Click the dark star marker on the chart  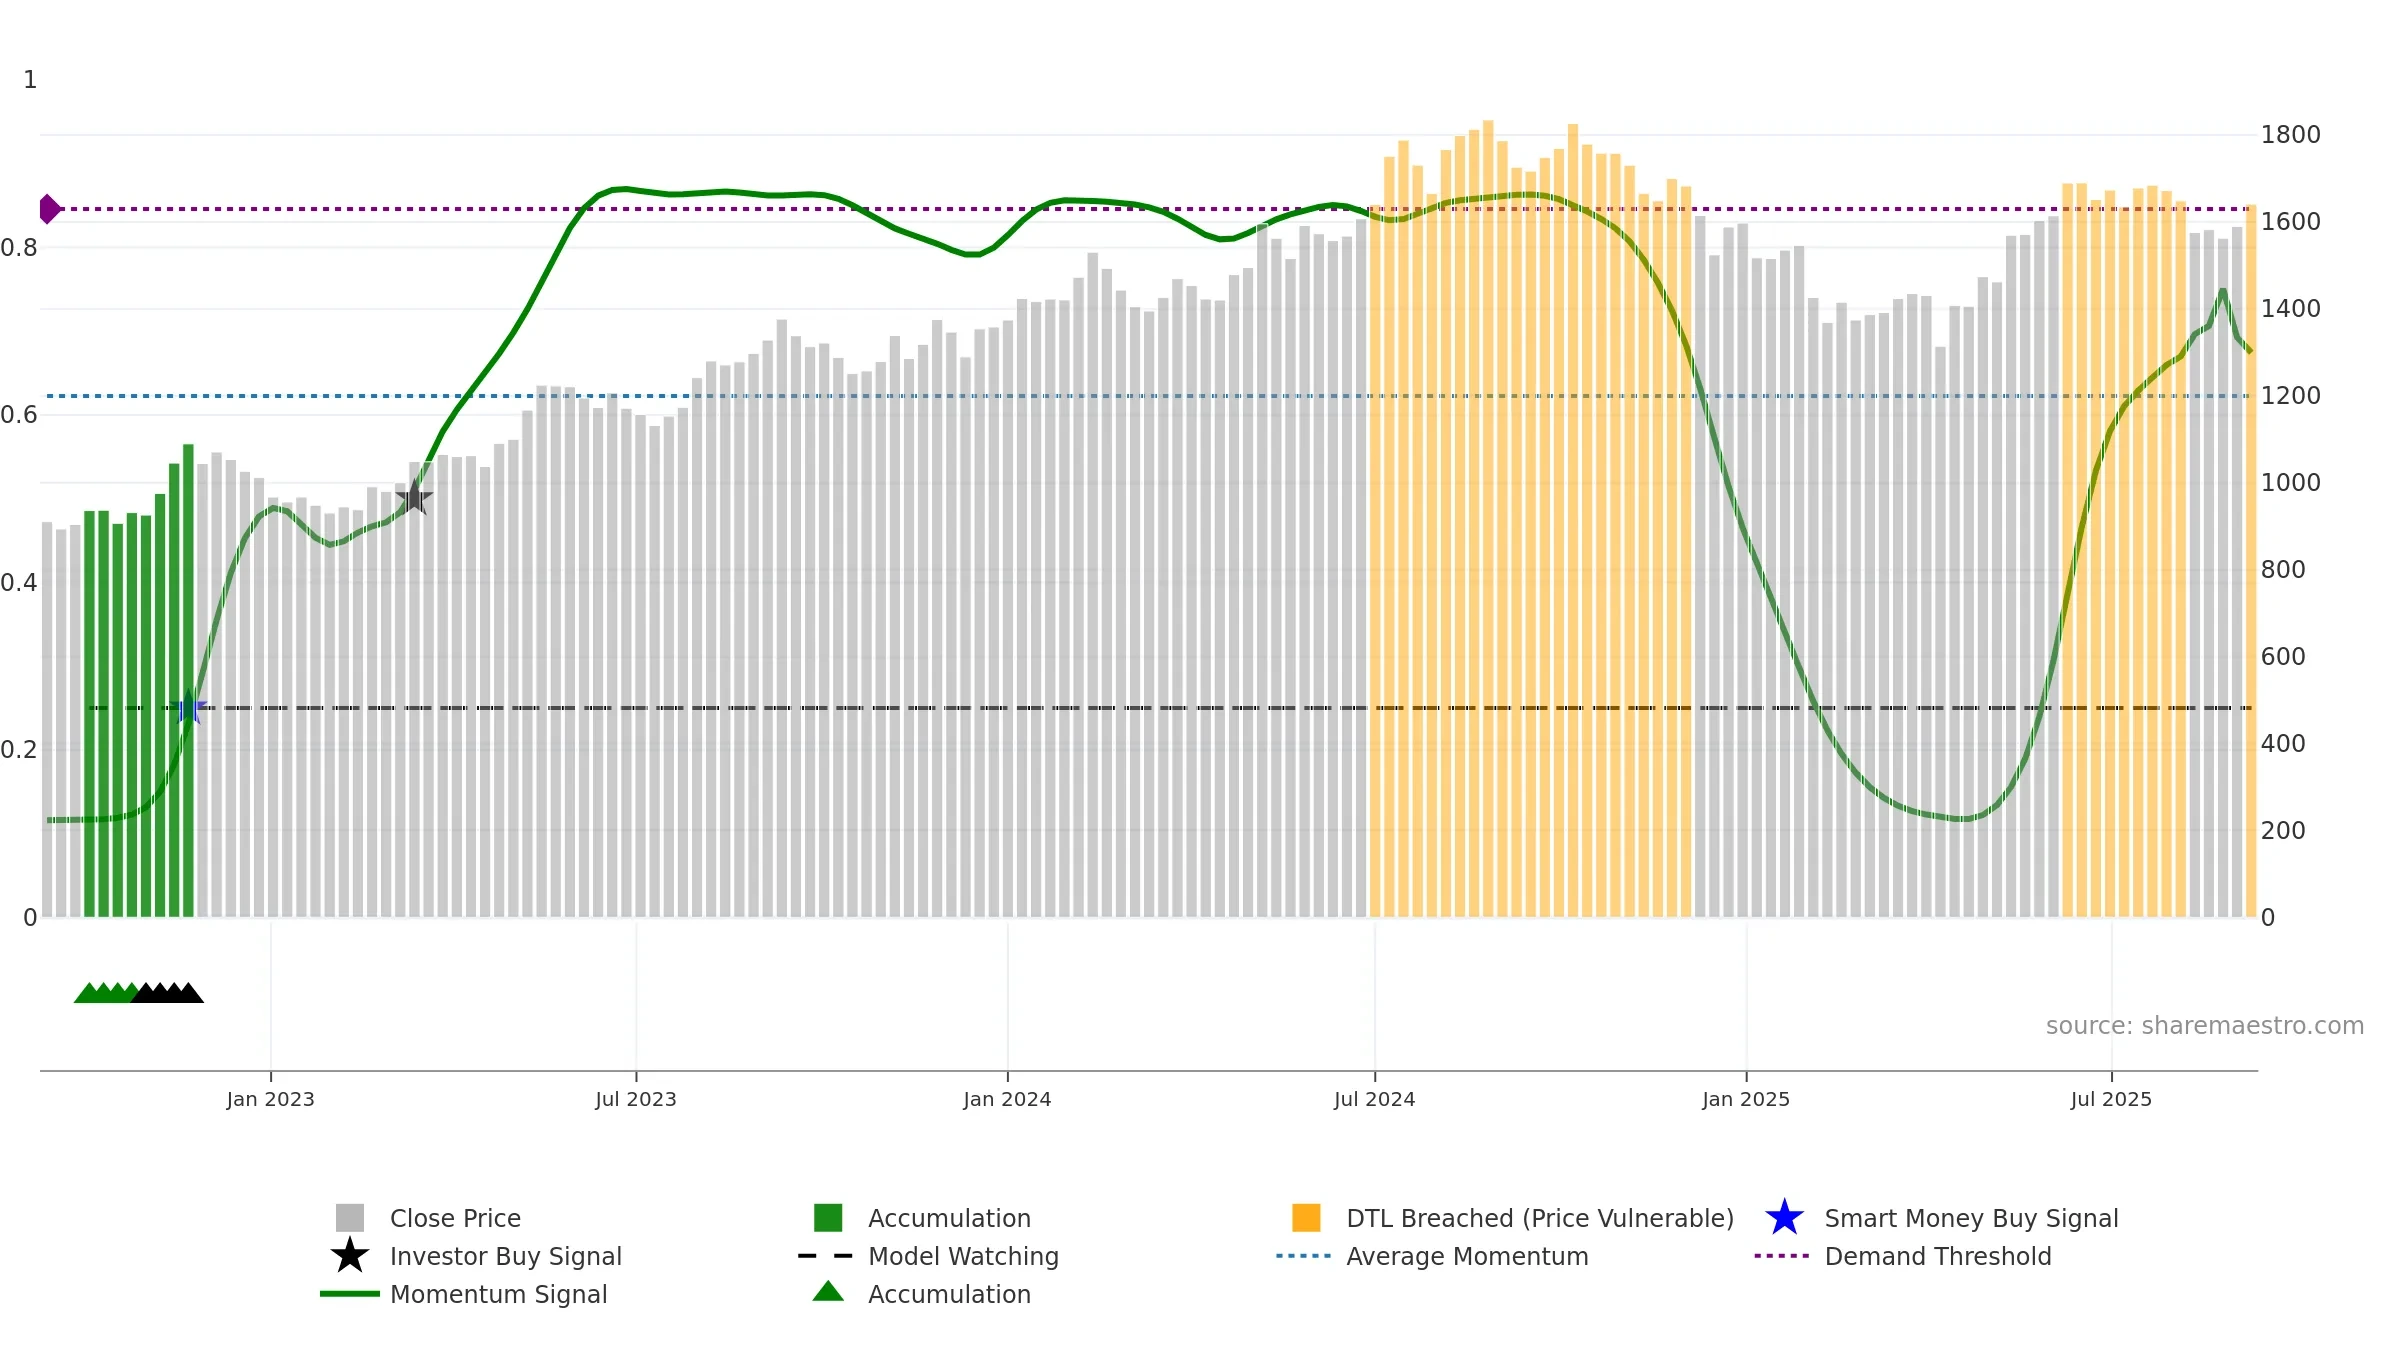pyautogui.click(x=414, y=497)
